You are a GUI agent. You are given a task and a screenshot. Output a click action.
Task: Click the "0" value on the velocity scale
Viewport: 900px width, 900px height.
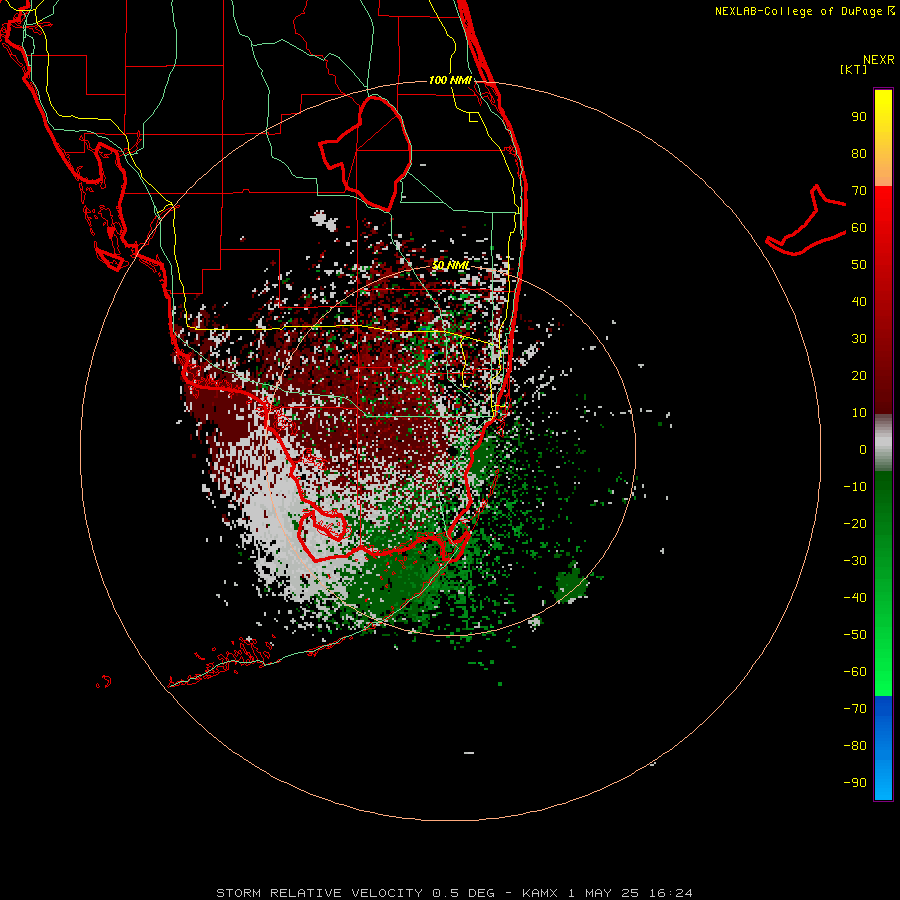pyautogui.click(x=863, y=450)
